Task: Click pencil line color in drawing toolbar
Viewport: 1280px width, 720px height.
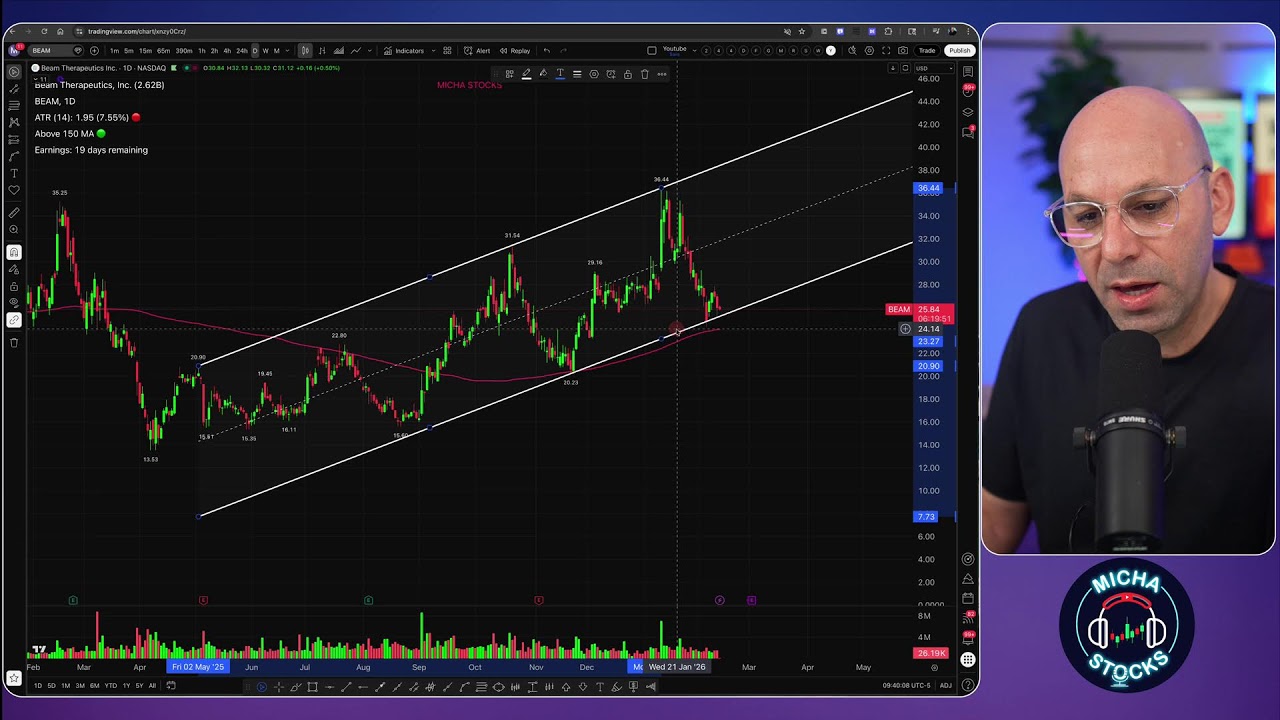Action: tap(526, 74)
